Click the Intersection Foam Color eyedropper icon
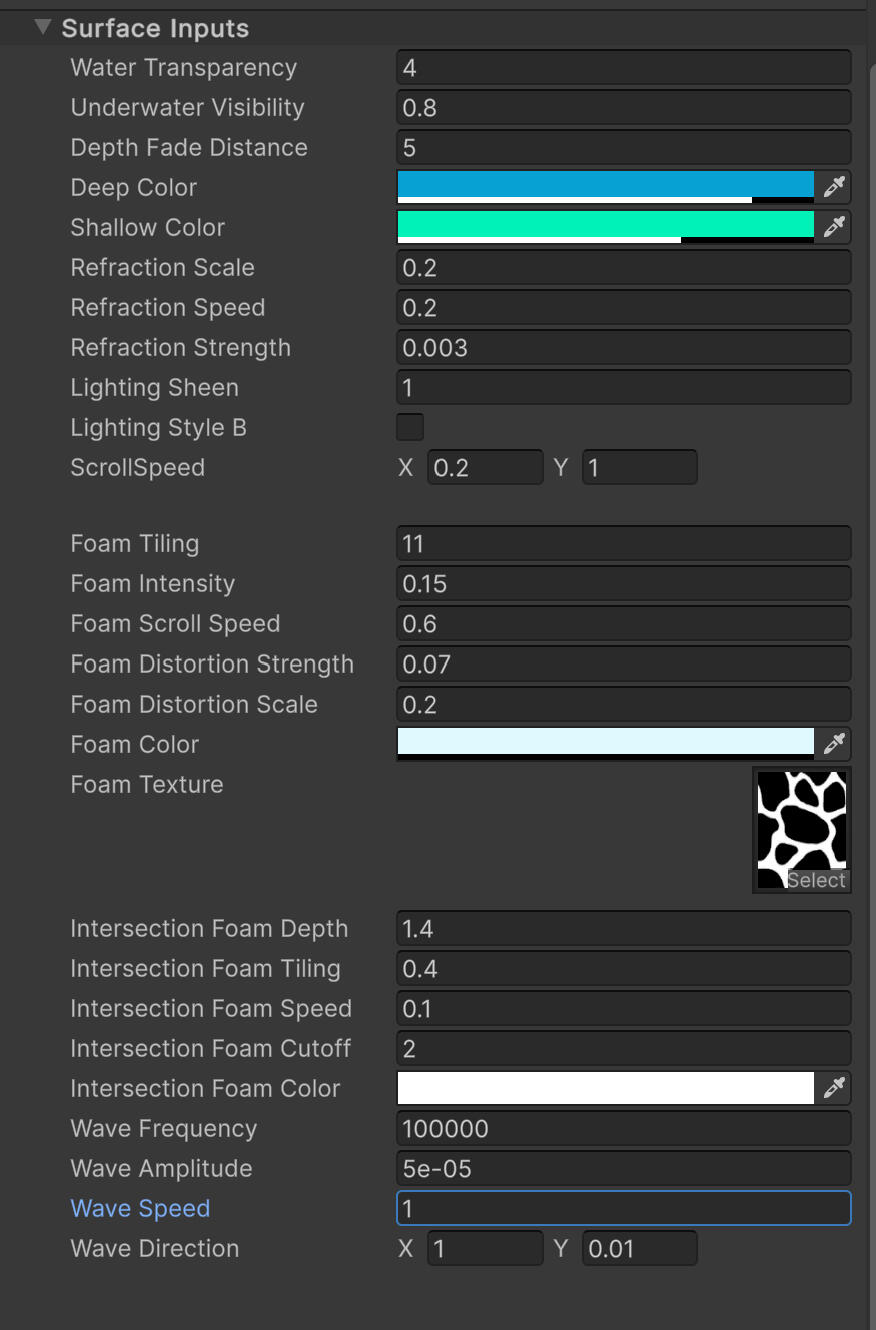 [x=833, y=1088]
